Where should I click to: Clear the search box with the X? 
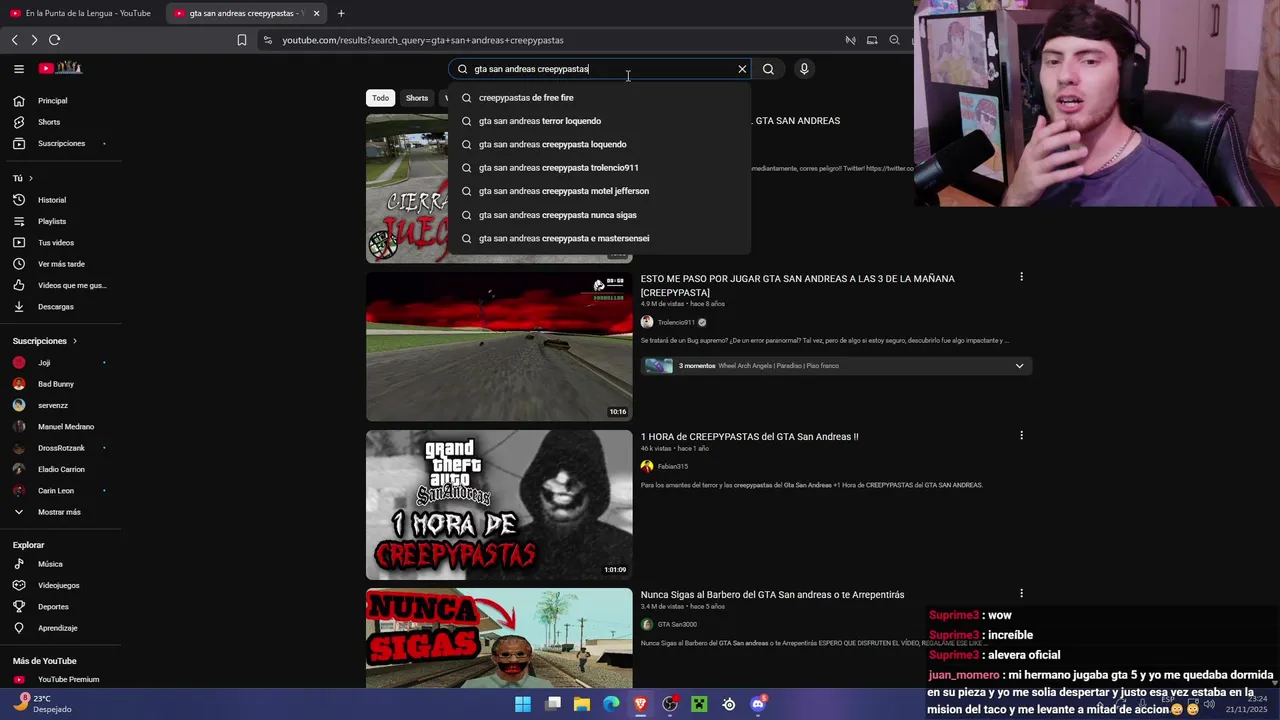click(x=742, y=69)
